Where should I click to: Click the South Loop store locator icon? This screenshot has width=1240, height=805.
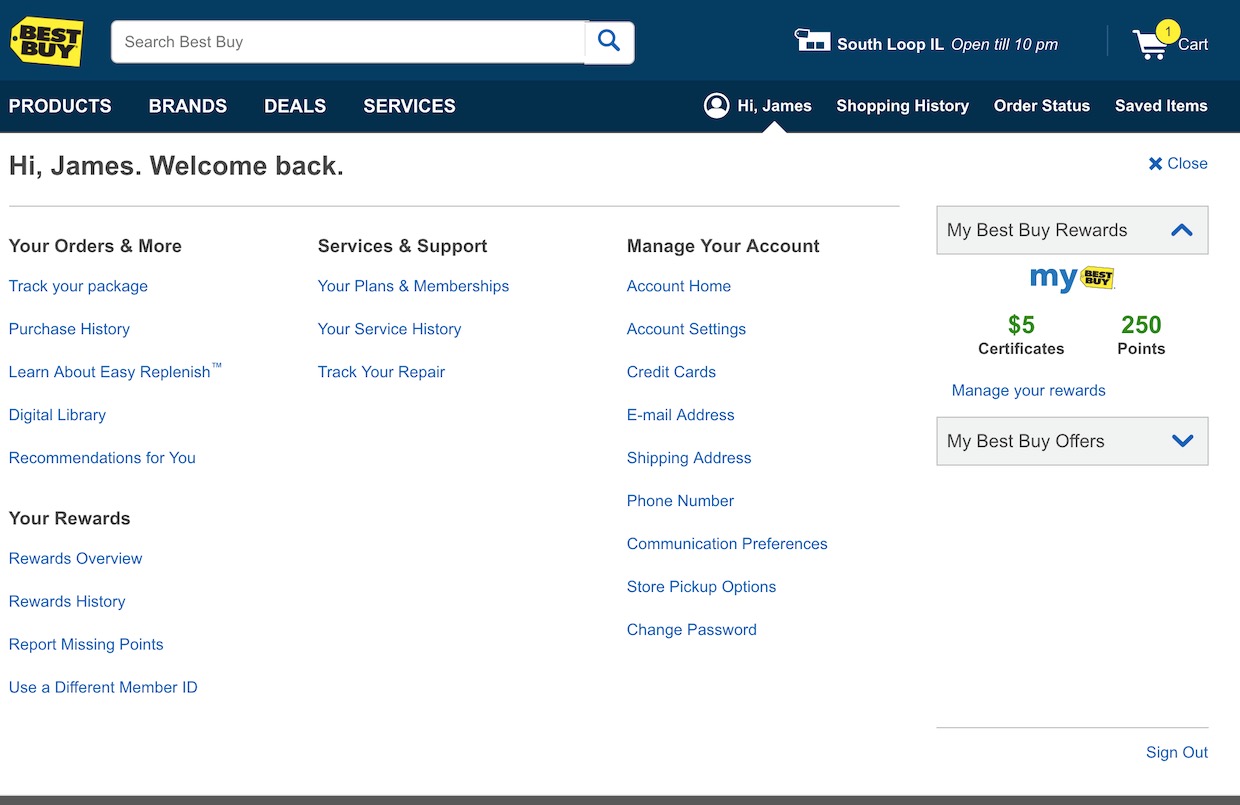click(812, 41)
